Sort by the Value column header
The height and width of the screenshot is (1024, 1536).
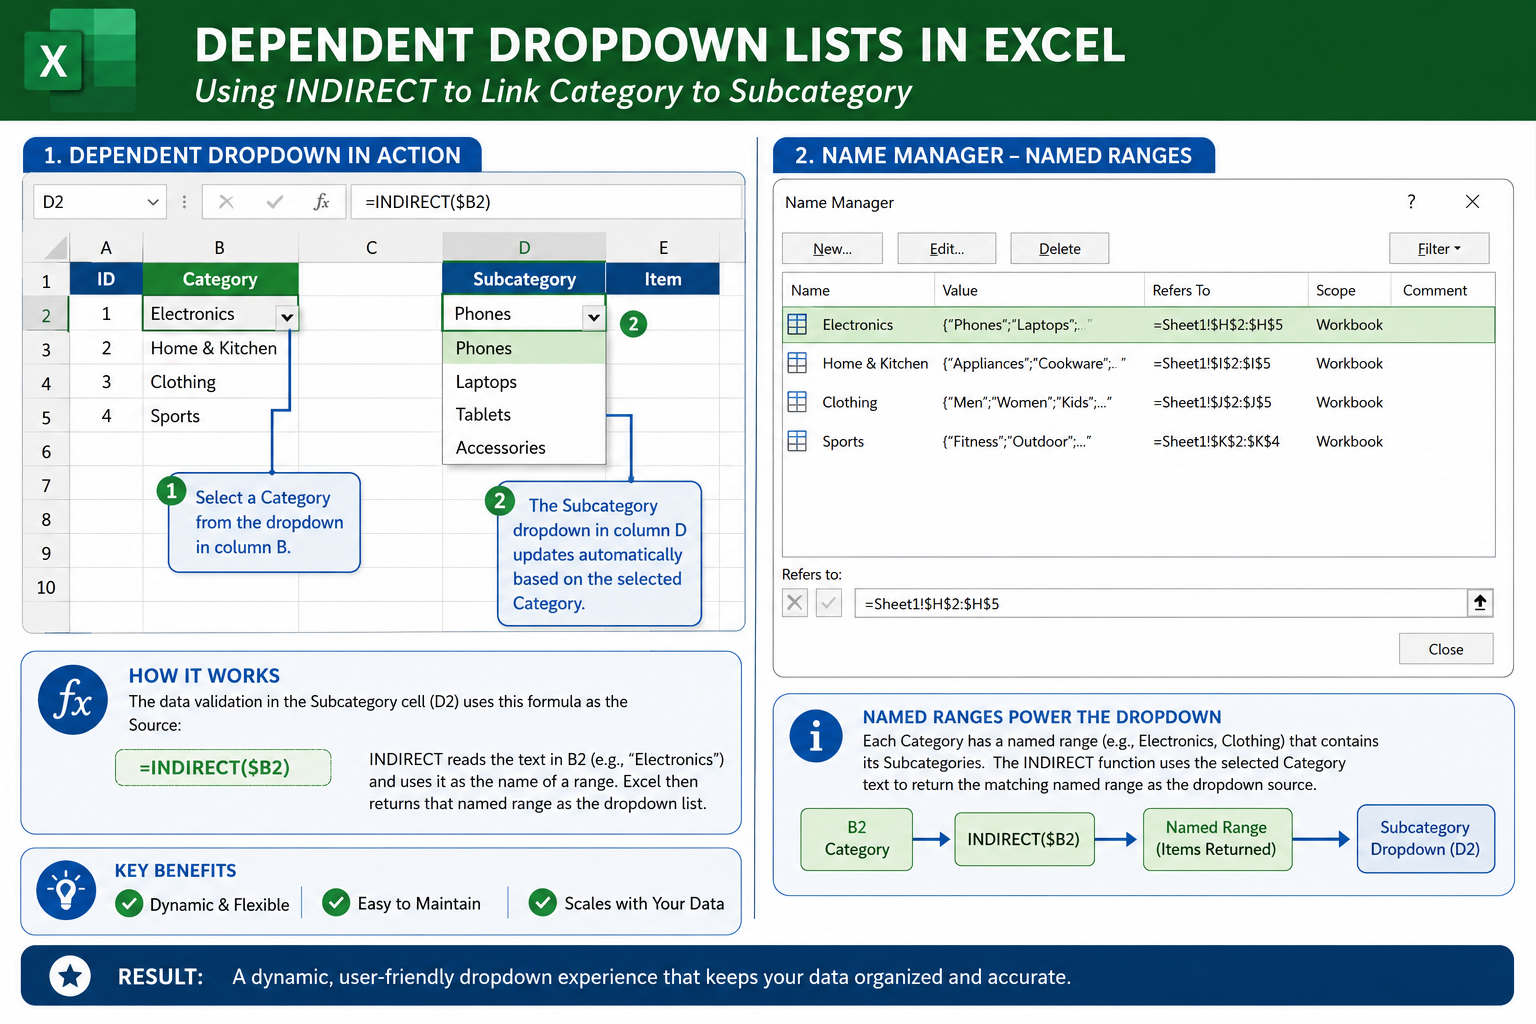click(x=1039, y=290)
